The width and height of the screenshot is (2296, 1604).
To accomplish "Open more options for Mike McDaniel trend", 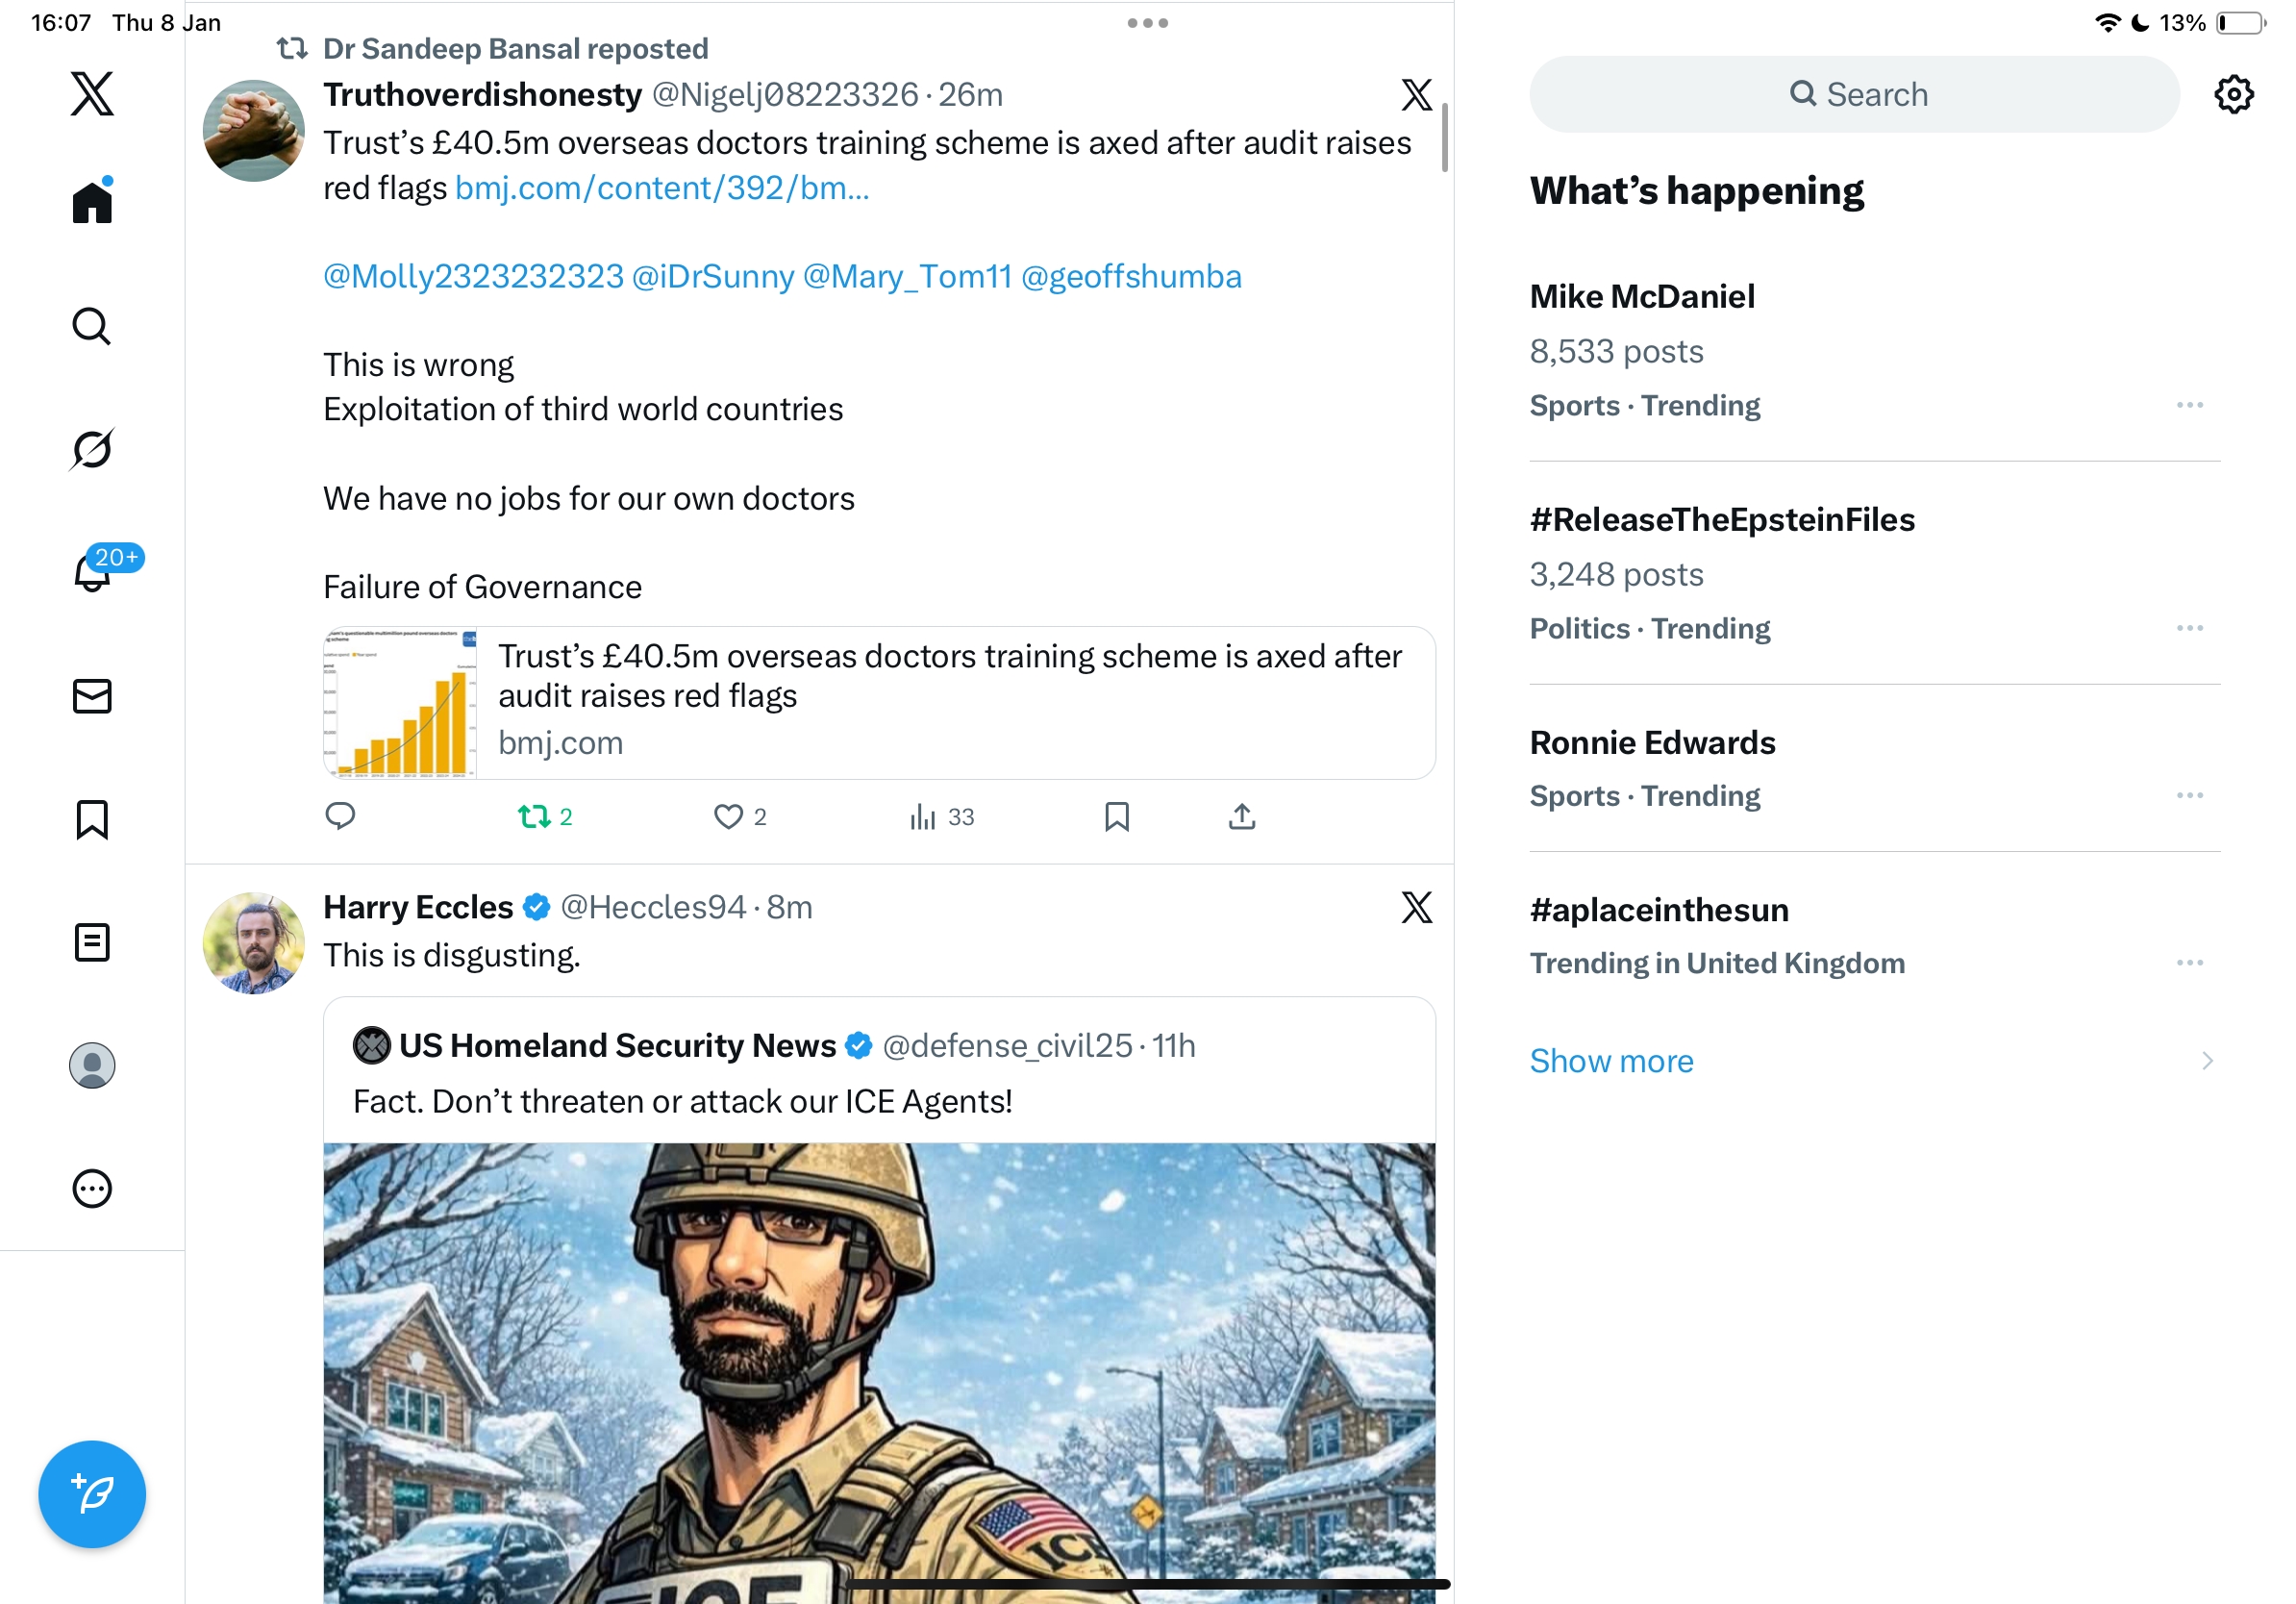I will point(2189,405).
